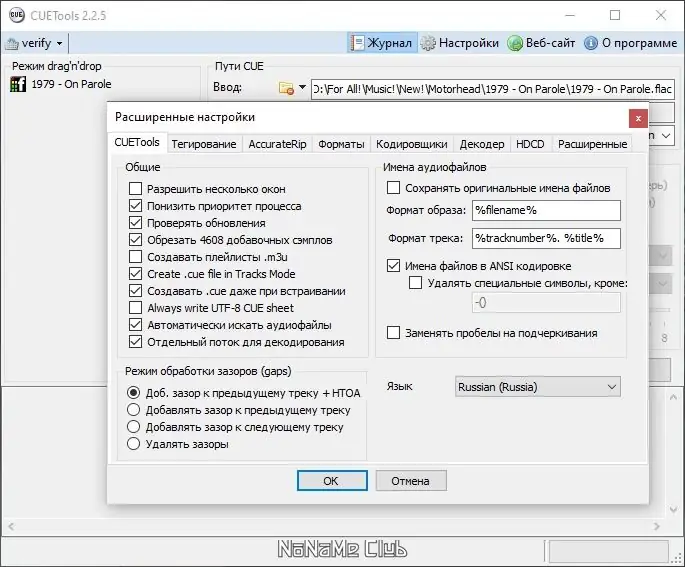Screen dimensions: 685x567
Task: Click the Отмена button
Action: click(x=411, y=481)
